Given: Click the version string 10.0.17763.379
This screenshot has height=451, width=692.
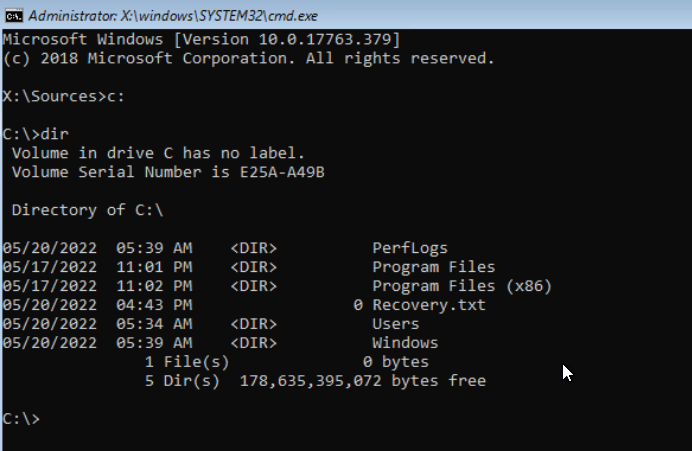Looking at the screenshot, I should pyautogui.click(x=324, y=39).
